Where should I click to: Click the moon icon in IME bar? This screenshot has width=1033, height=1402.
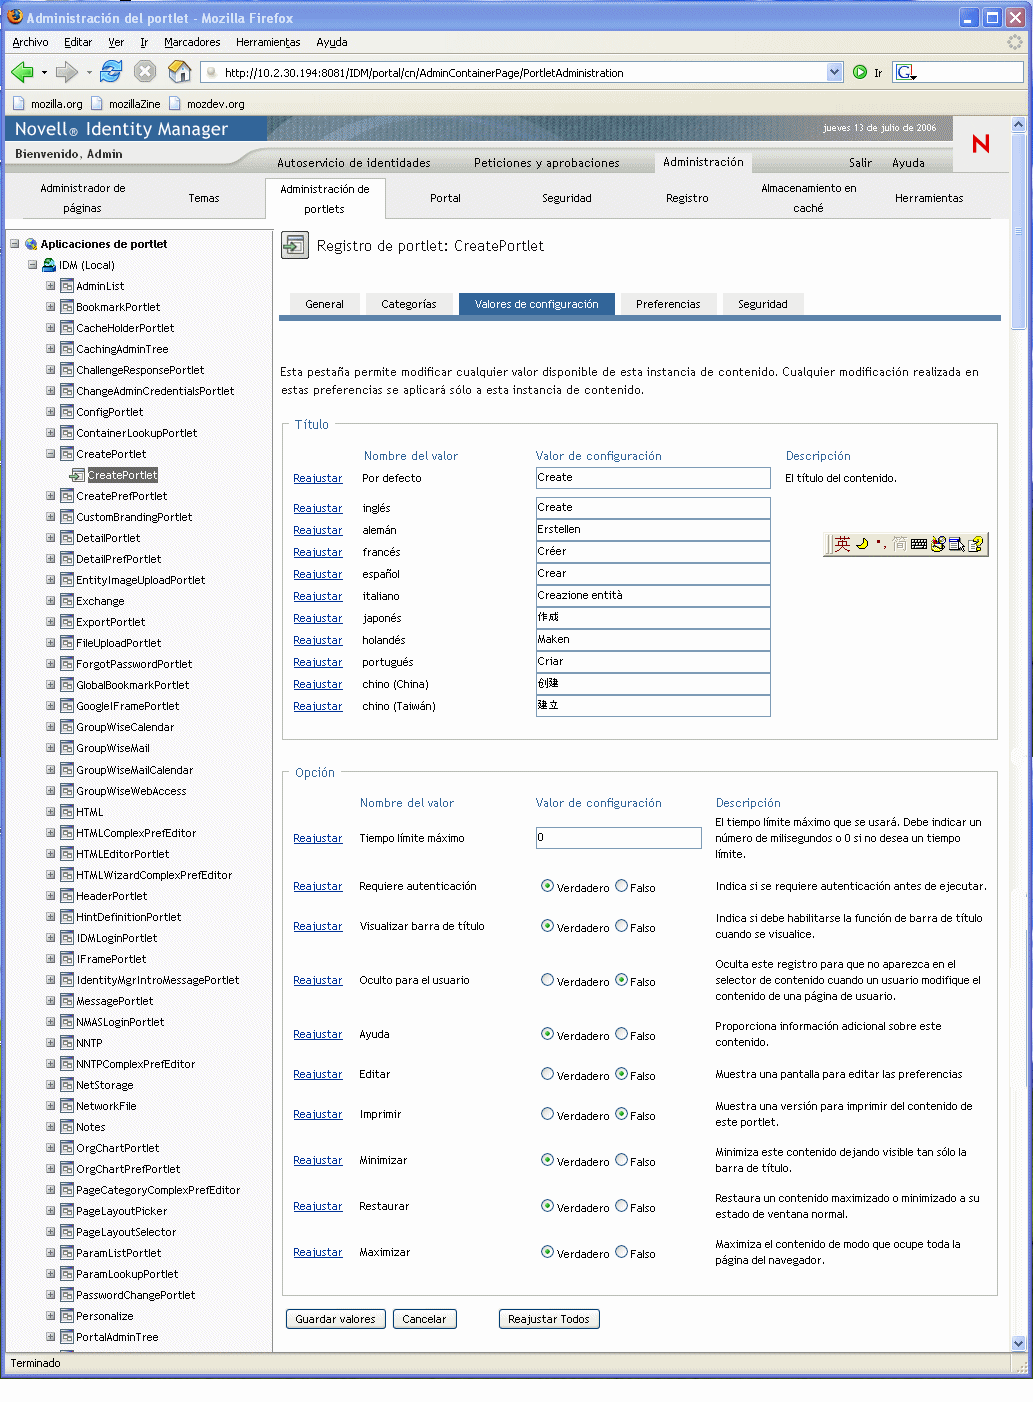point(862,544)
